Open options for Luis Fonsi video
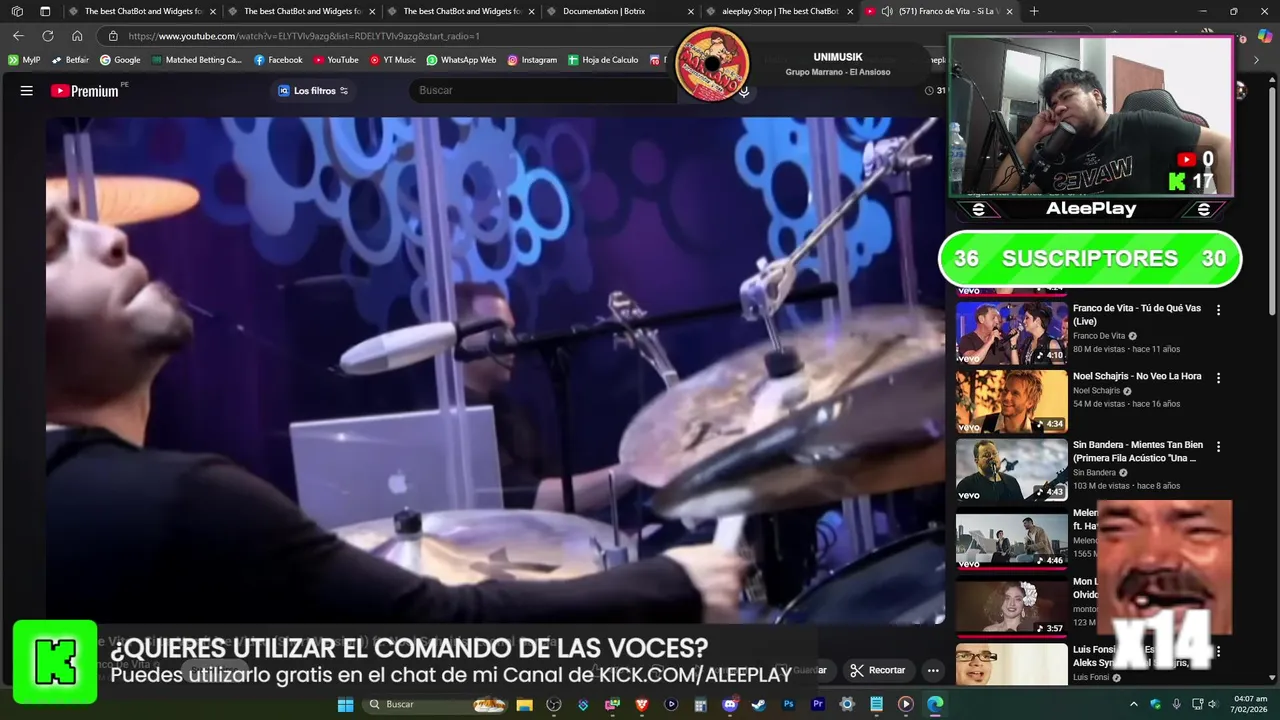The height and width of the screenshot is (720, 1280). pos(1218,651)
